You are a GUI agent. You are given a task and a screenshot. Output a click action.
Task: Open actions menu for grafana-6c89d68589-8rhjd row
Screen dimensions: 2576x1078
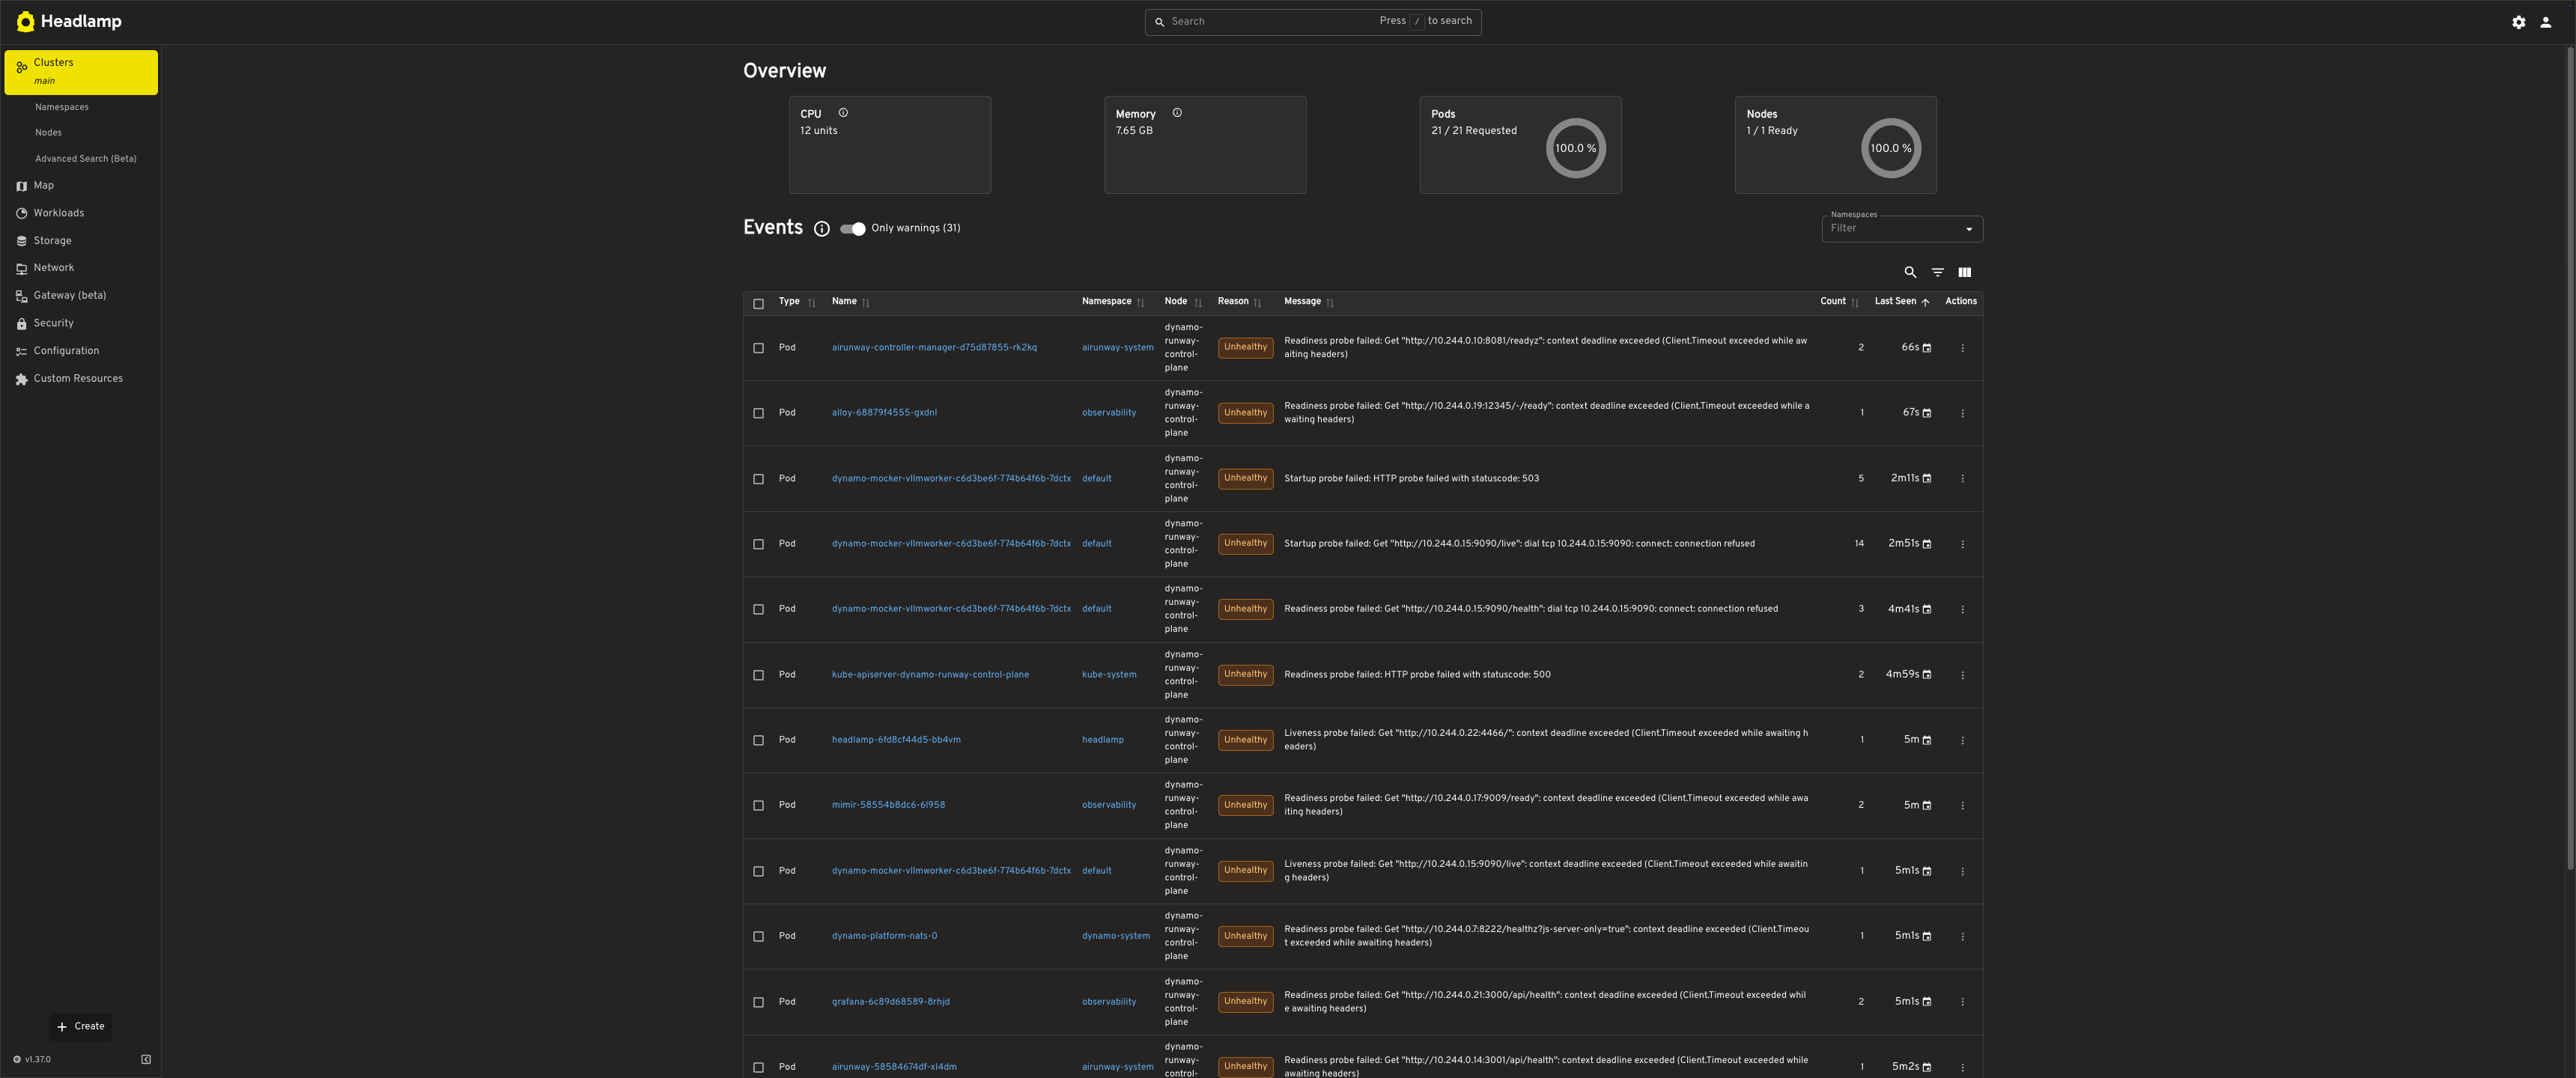point(1962,1002)
